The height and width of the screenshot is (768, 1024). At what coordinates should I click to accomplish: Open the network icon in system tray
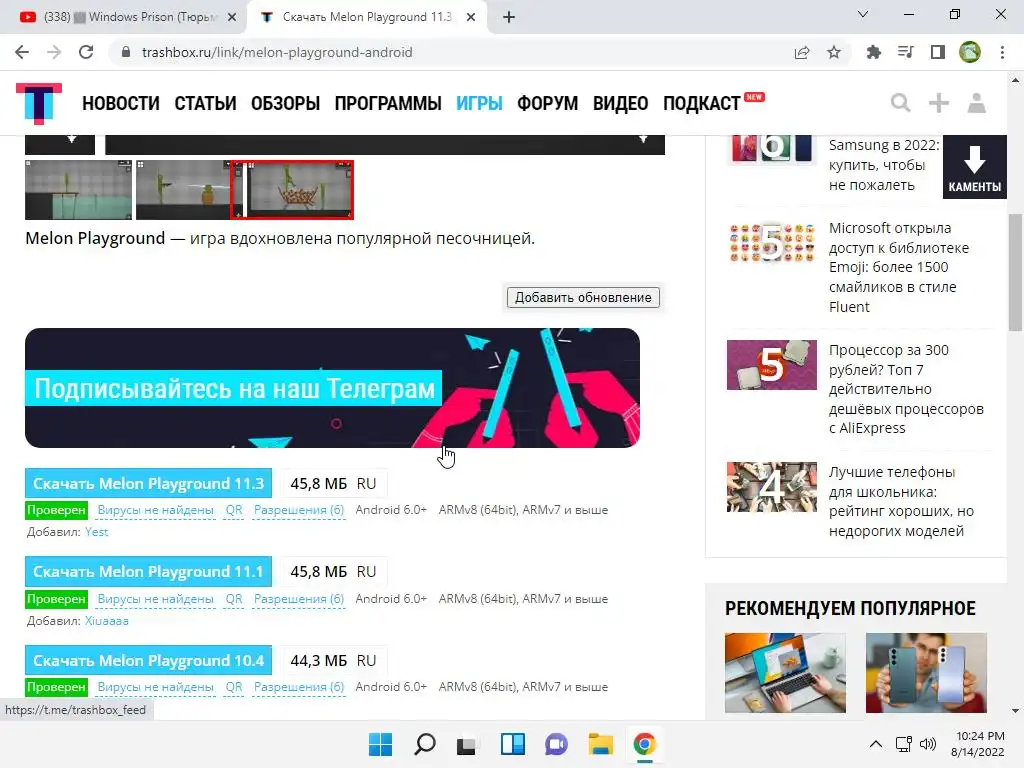[x=904, y=744]
